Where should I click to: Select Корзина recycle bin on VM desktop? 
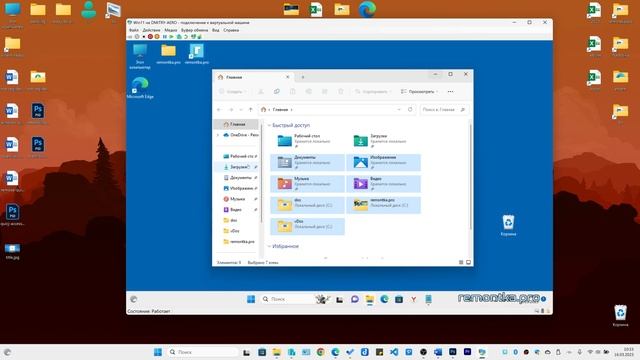point(508,226)
